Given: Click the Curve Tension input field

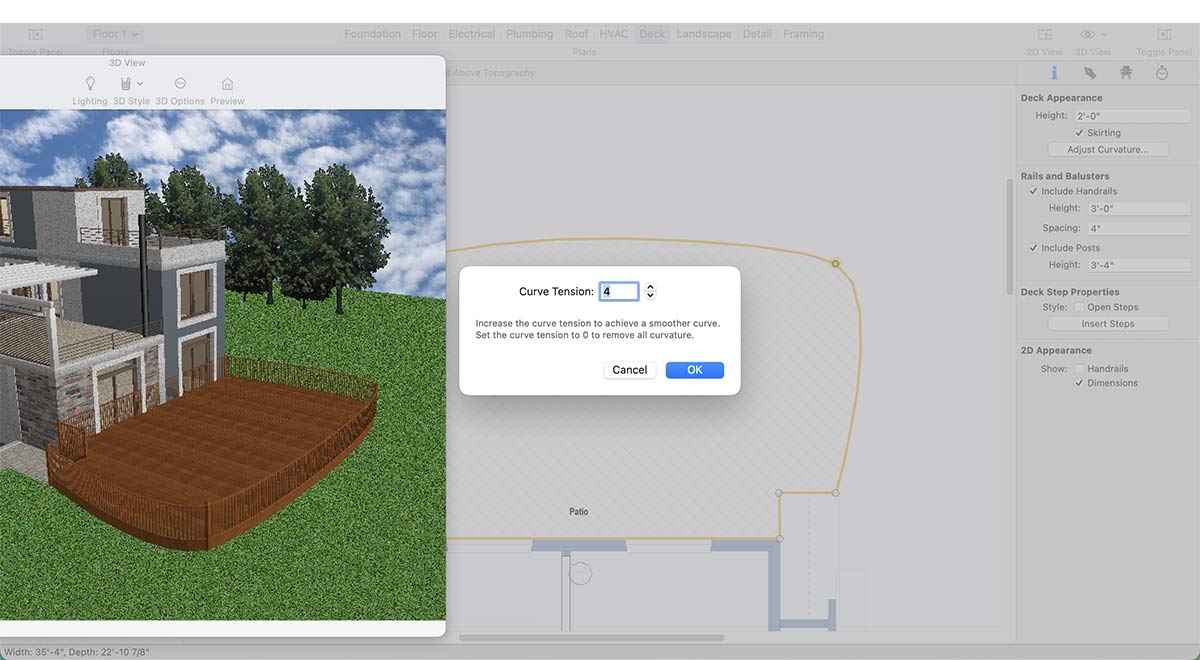Looking at the screenshot, I should [619, 292].
